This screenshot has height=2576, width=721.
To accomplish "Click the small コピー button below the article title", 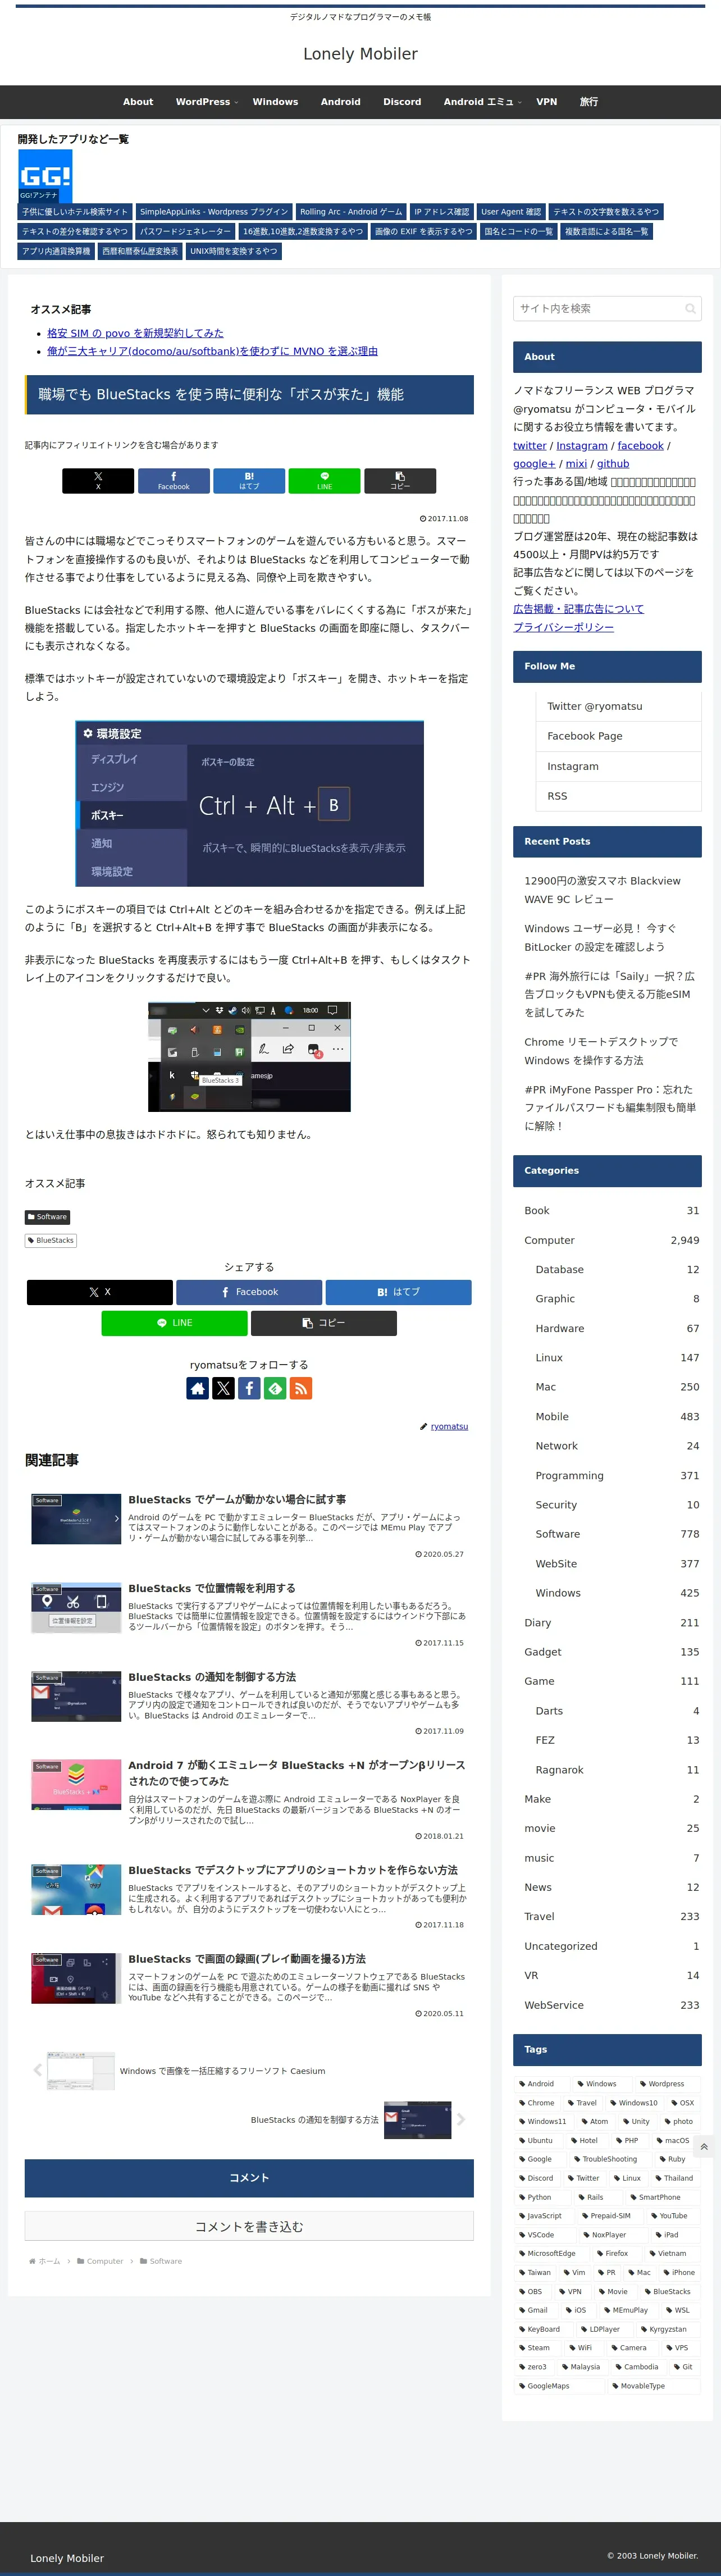I will (400, 481).
